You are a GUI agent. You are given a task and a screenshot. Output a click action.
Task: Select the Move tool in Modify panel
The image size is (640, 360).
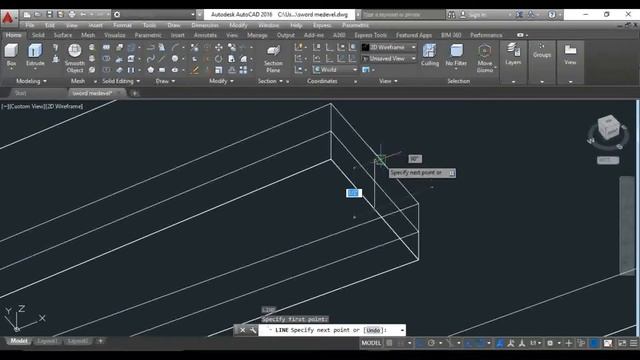218,47
